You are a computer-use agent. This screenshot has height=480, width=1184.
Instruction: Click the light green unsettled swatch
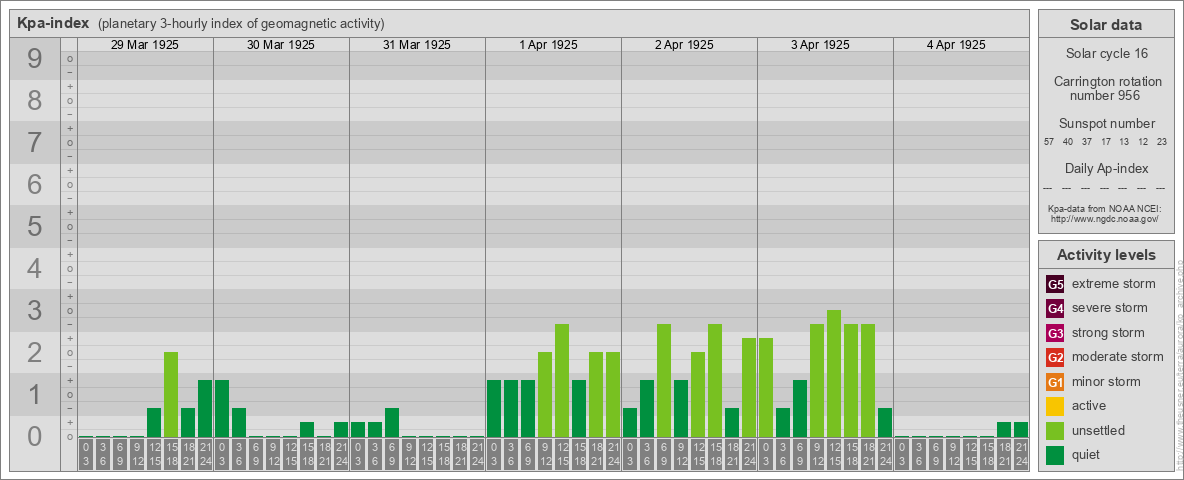(x=1055, y=431)
